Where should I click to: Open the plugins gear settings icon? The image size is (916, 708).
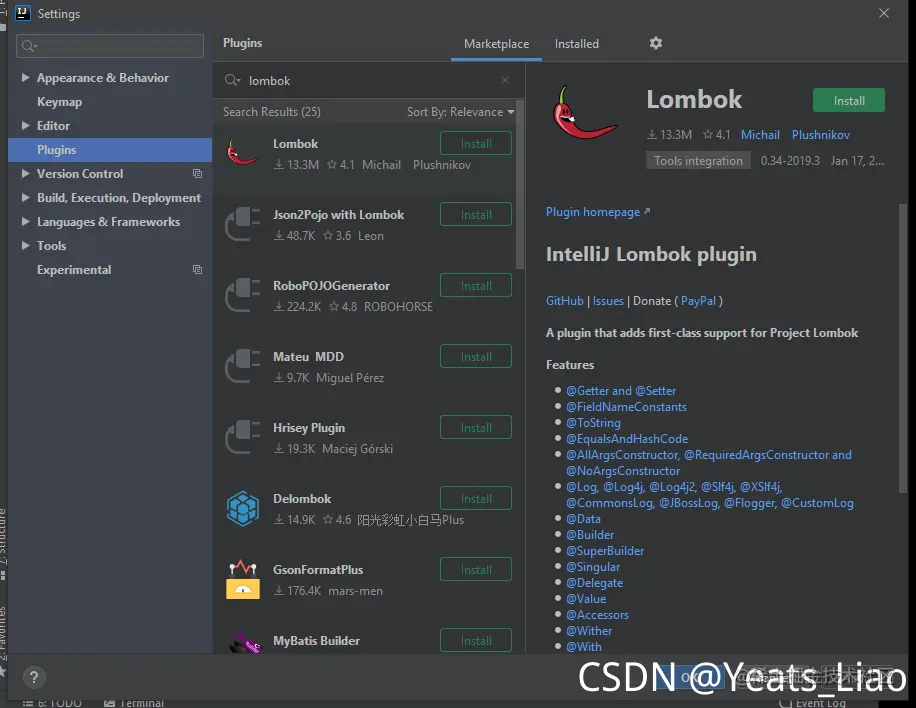(x=655, y=43)
